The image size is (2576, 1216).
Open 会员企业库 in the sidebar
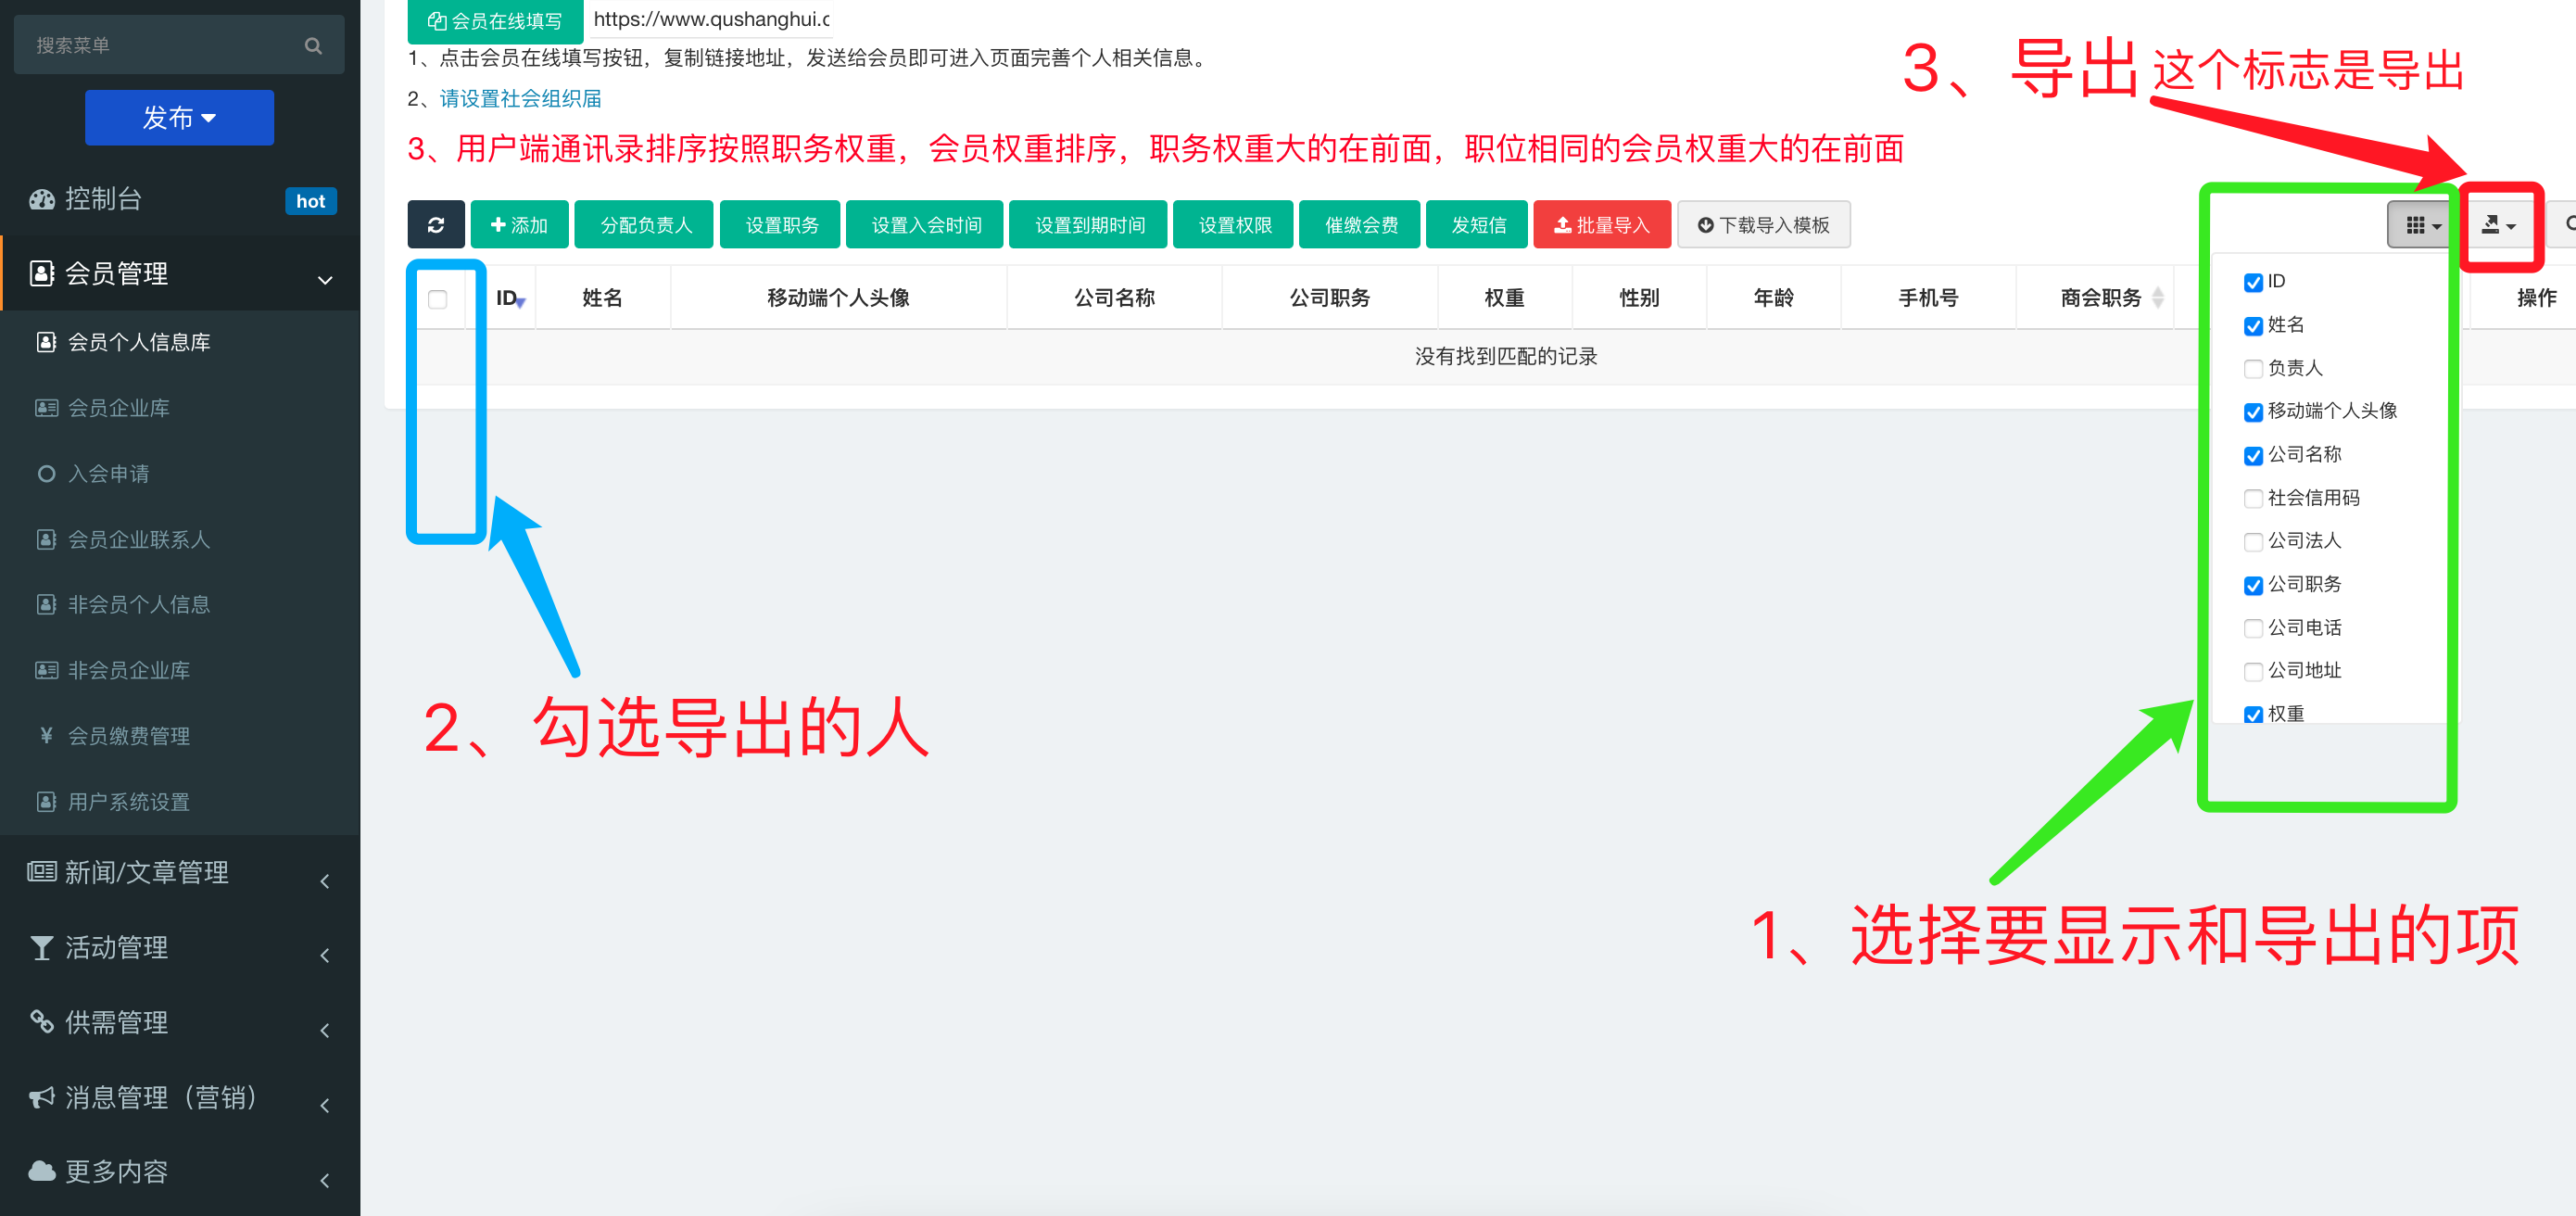pos(118,408)
